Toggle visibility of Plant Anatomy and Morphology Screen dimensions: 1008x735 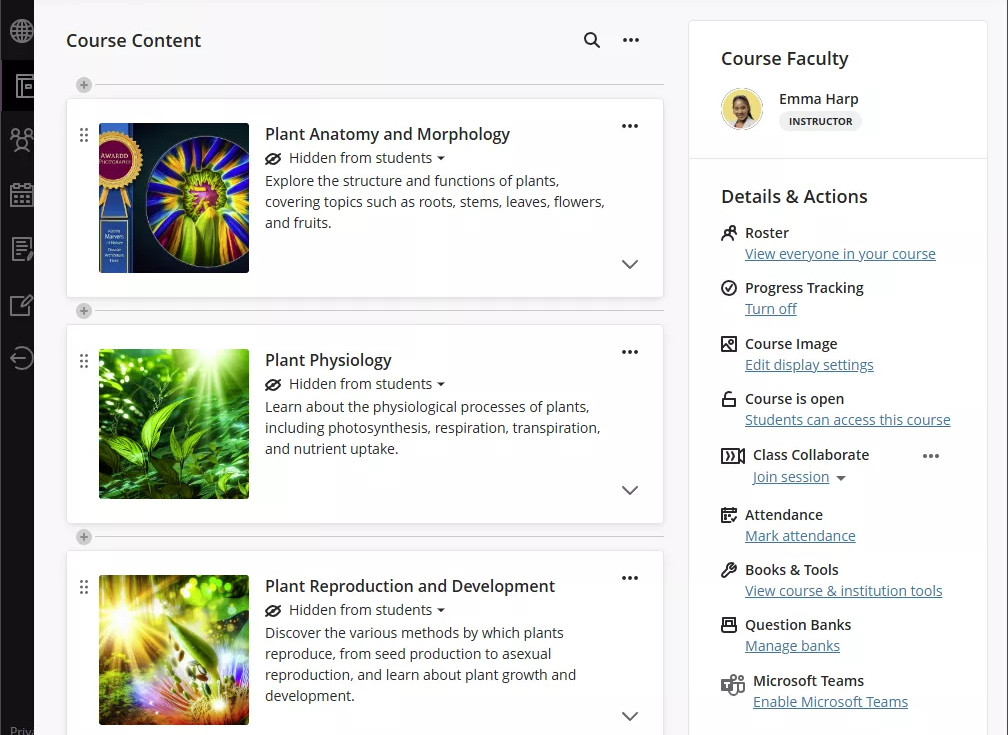click(x=355, y=157)
